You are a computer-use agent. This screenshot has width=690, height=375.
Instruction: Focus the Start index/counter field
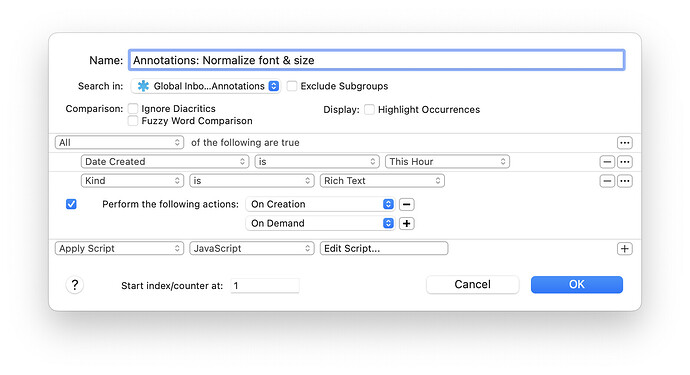pos(265,286)
